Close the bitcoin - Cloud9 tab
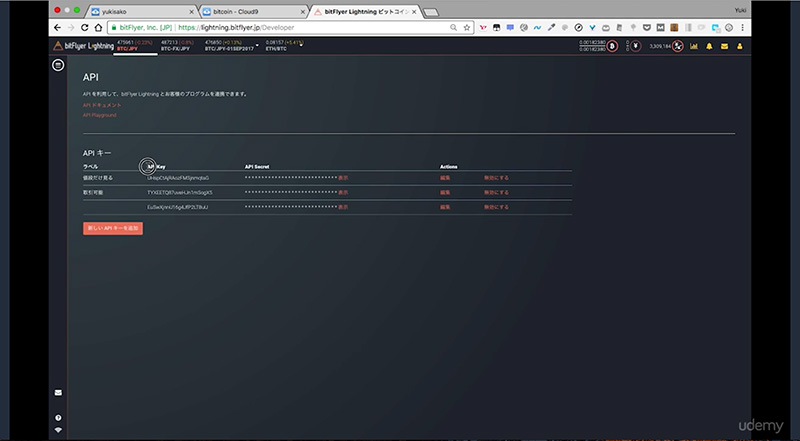This screenshot has width=800, height=441. (x=303, y=12)
